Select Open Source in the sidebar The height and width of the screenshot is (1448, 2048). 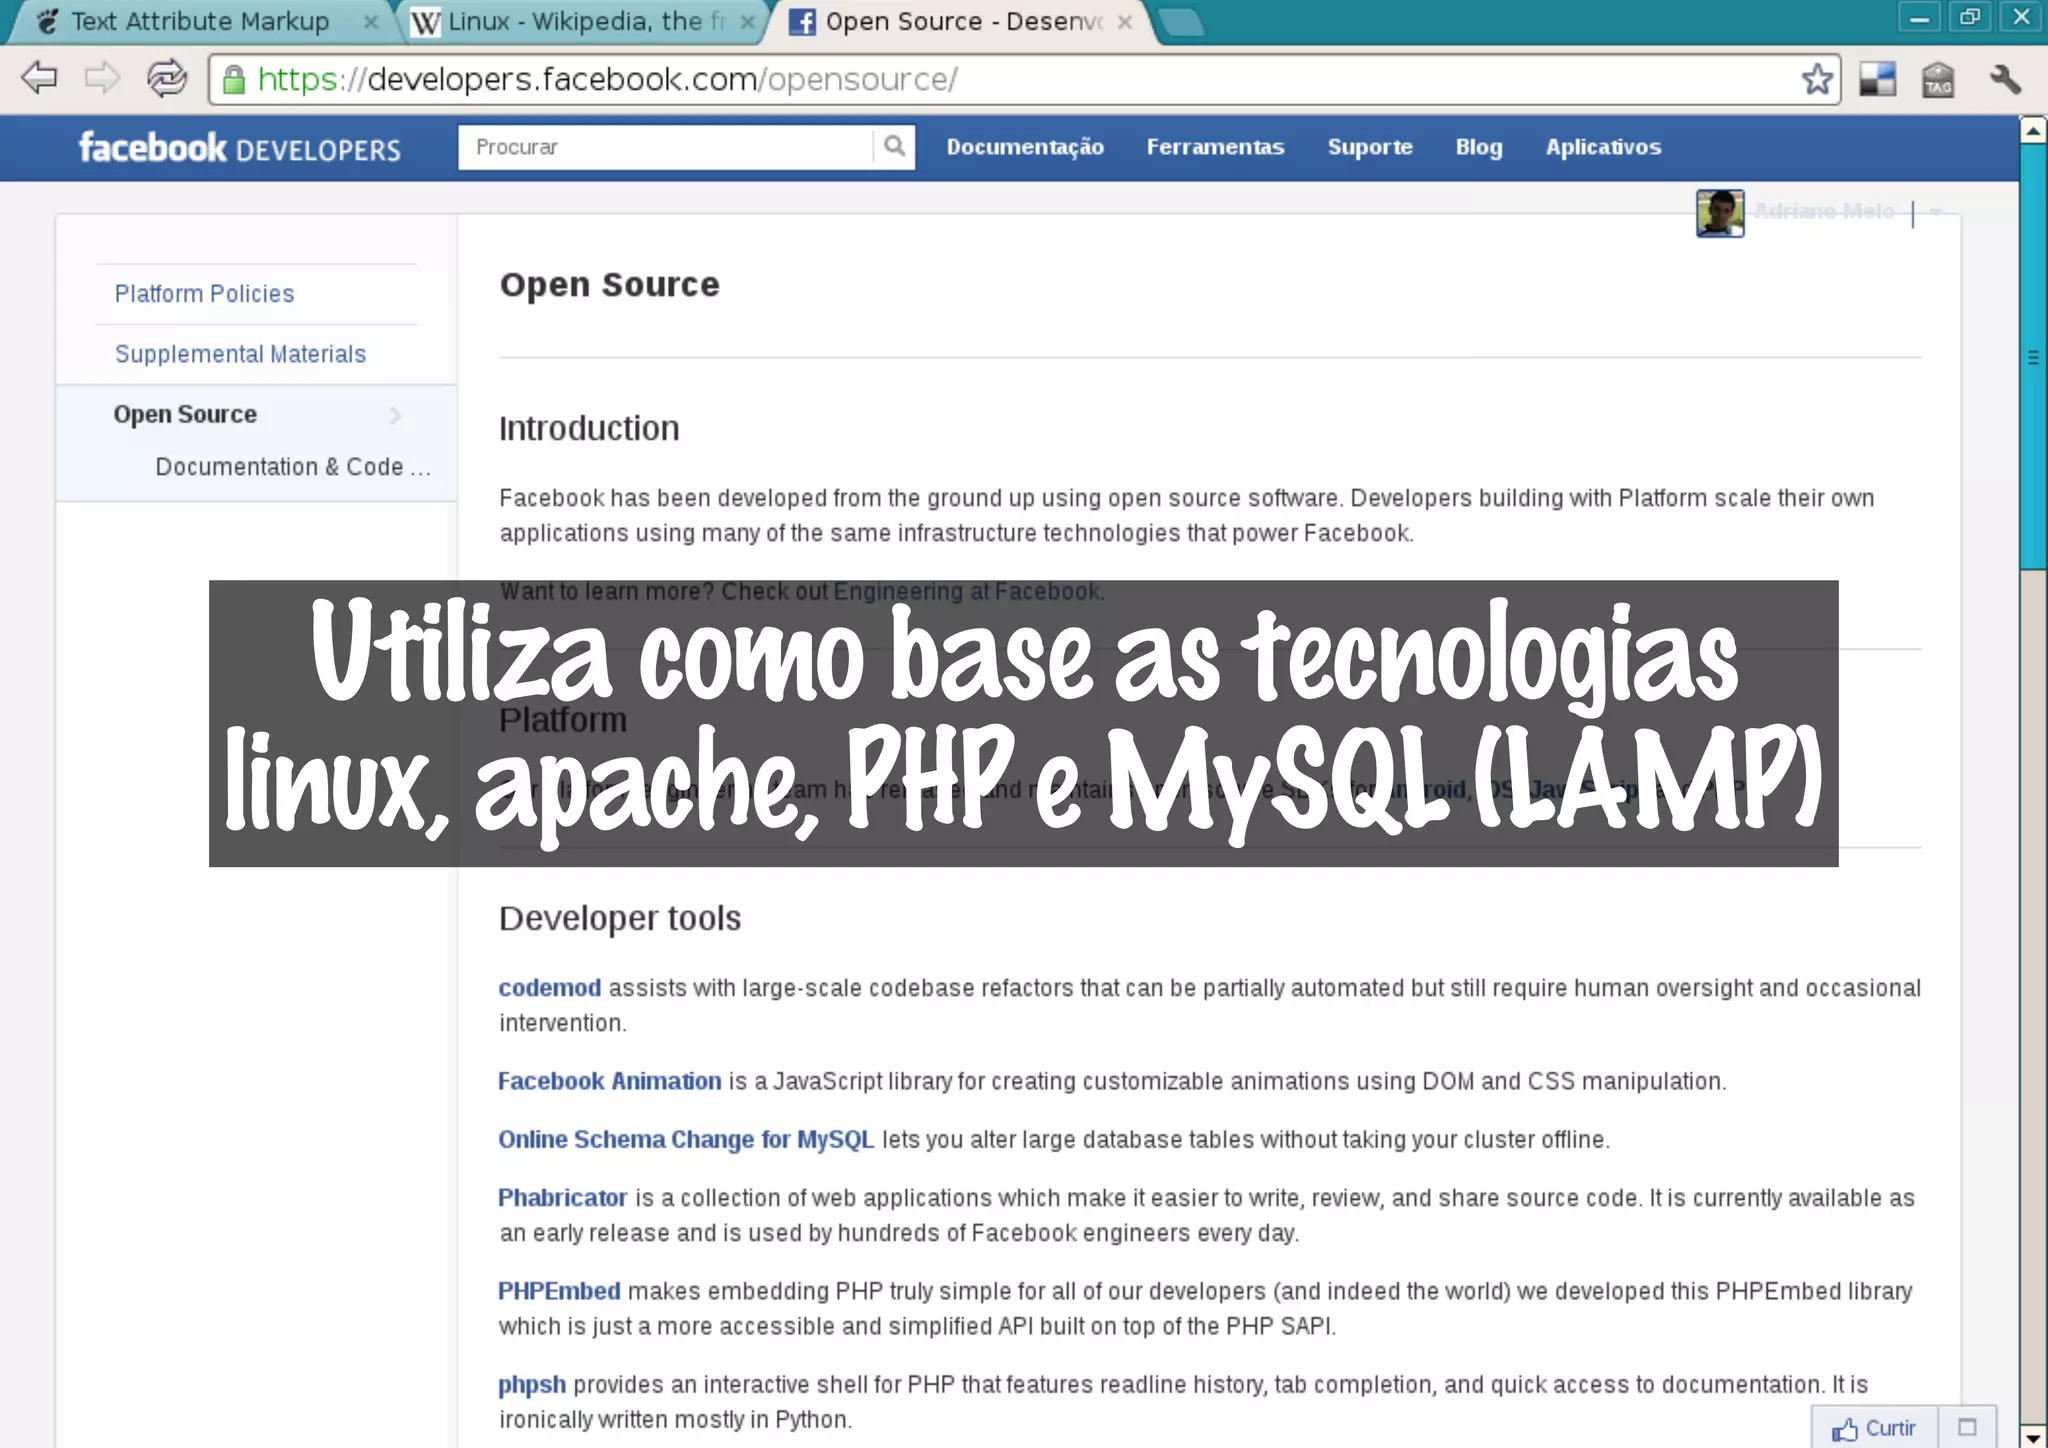[x=185, y=414]
